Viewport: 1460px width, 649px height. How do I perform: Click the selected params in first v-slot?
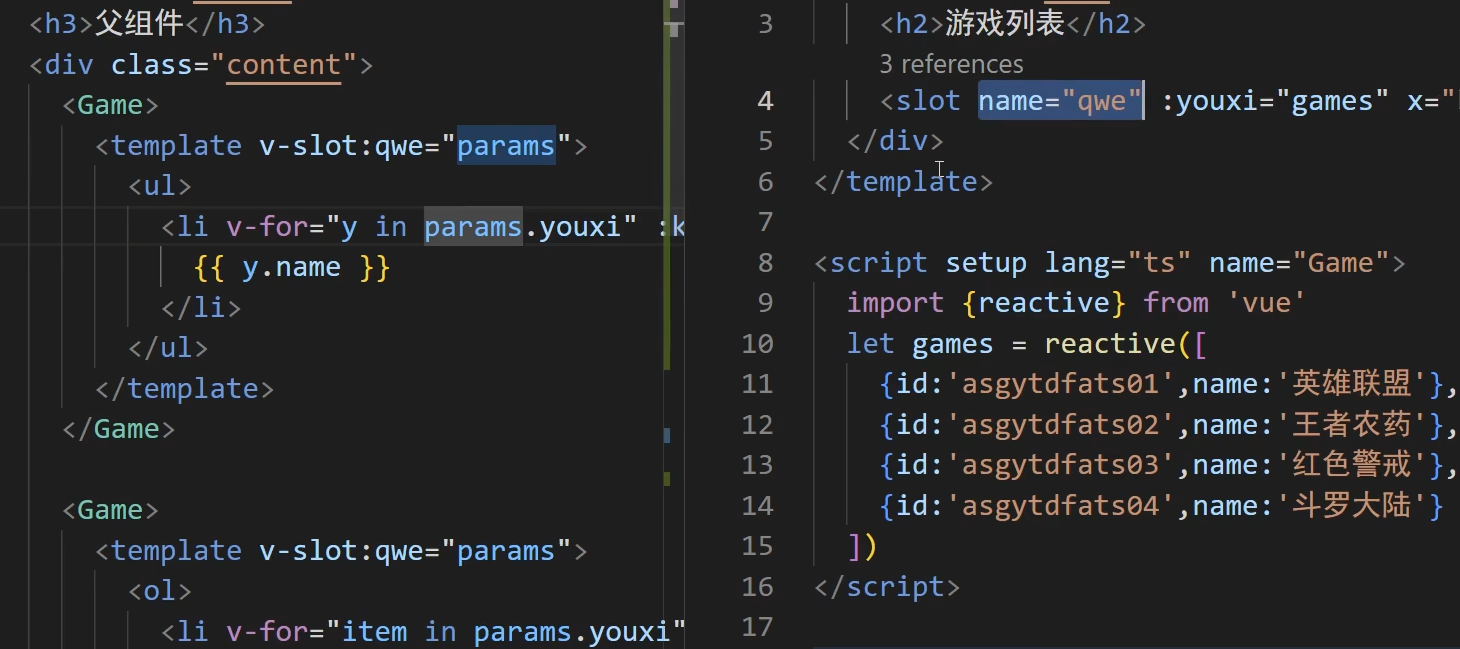pos(505,146)
